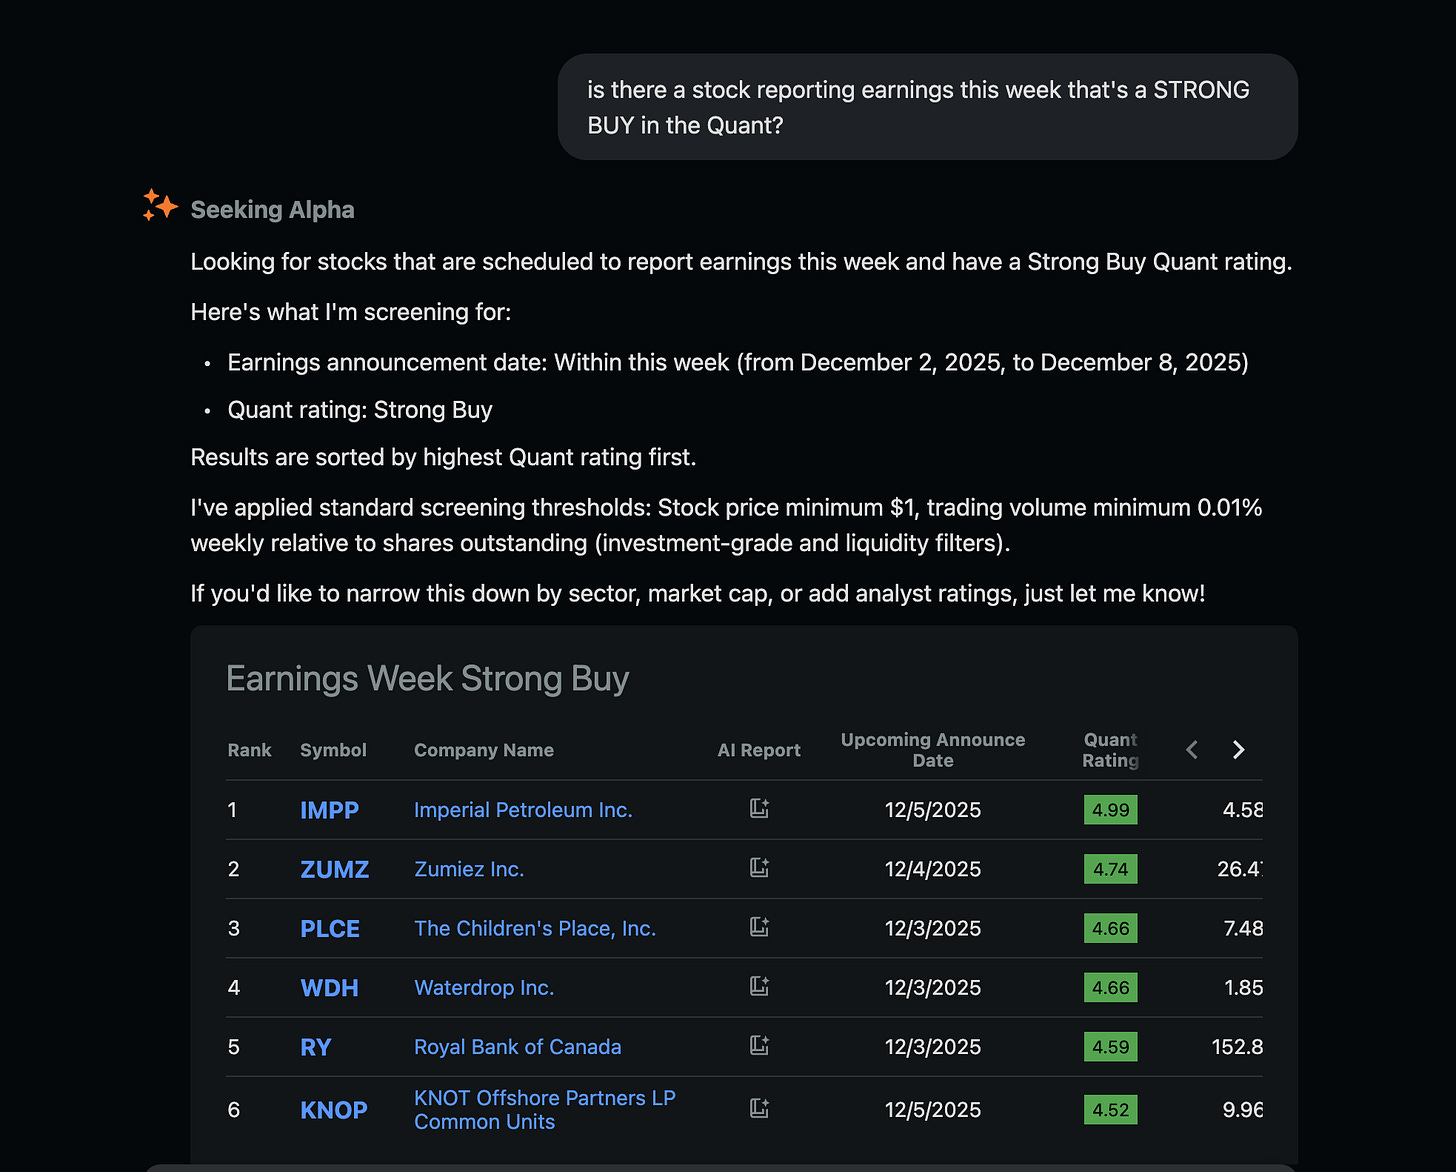Open Waterdrop Inc. company page
Viewport: 1456px width, 1172px height.
point(484,988)
